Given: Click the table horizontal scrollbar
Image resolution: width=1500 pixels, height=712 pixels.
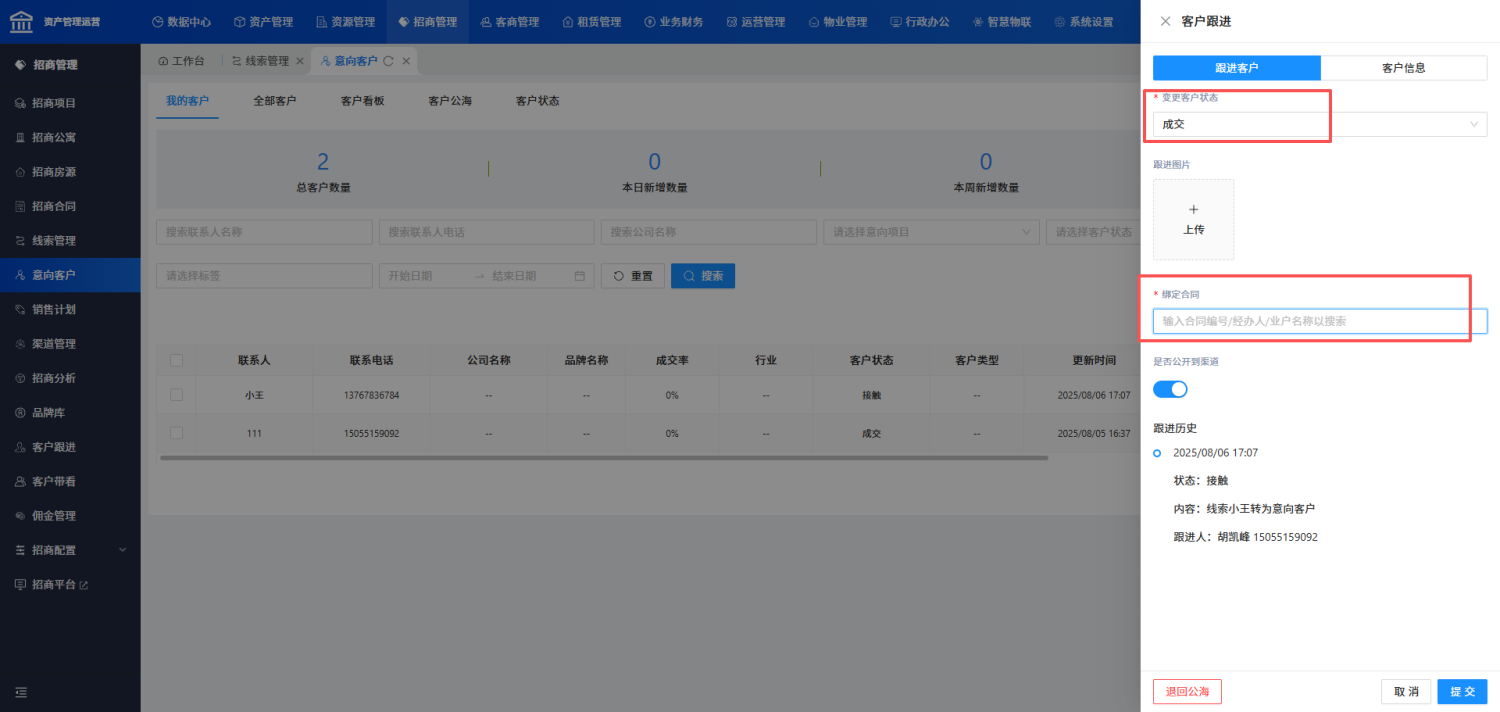Looking at the screenshot, I should (x=604, y=458).
